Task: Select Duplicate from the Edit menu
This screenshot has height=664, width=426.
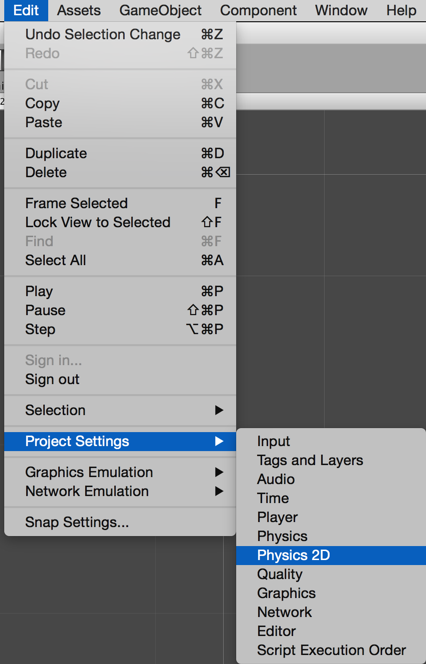Action: coord(120,153)
